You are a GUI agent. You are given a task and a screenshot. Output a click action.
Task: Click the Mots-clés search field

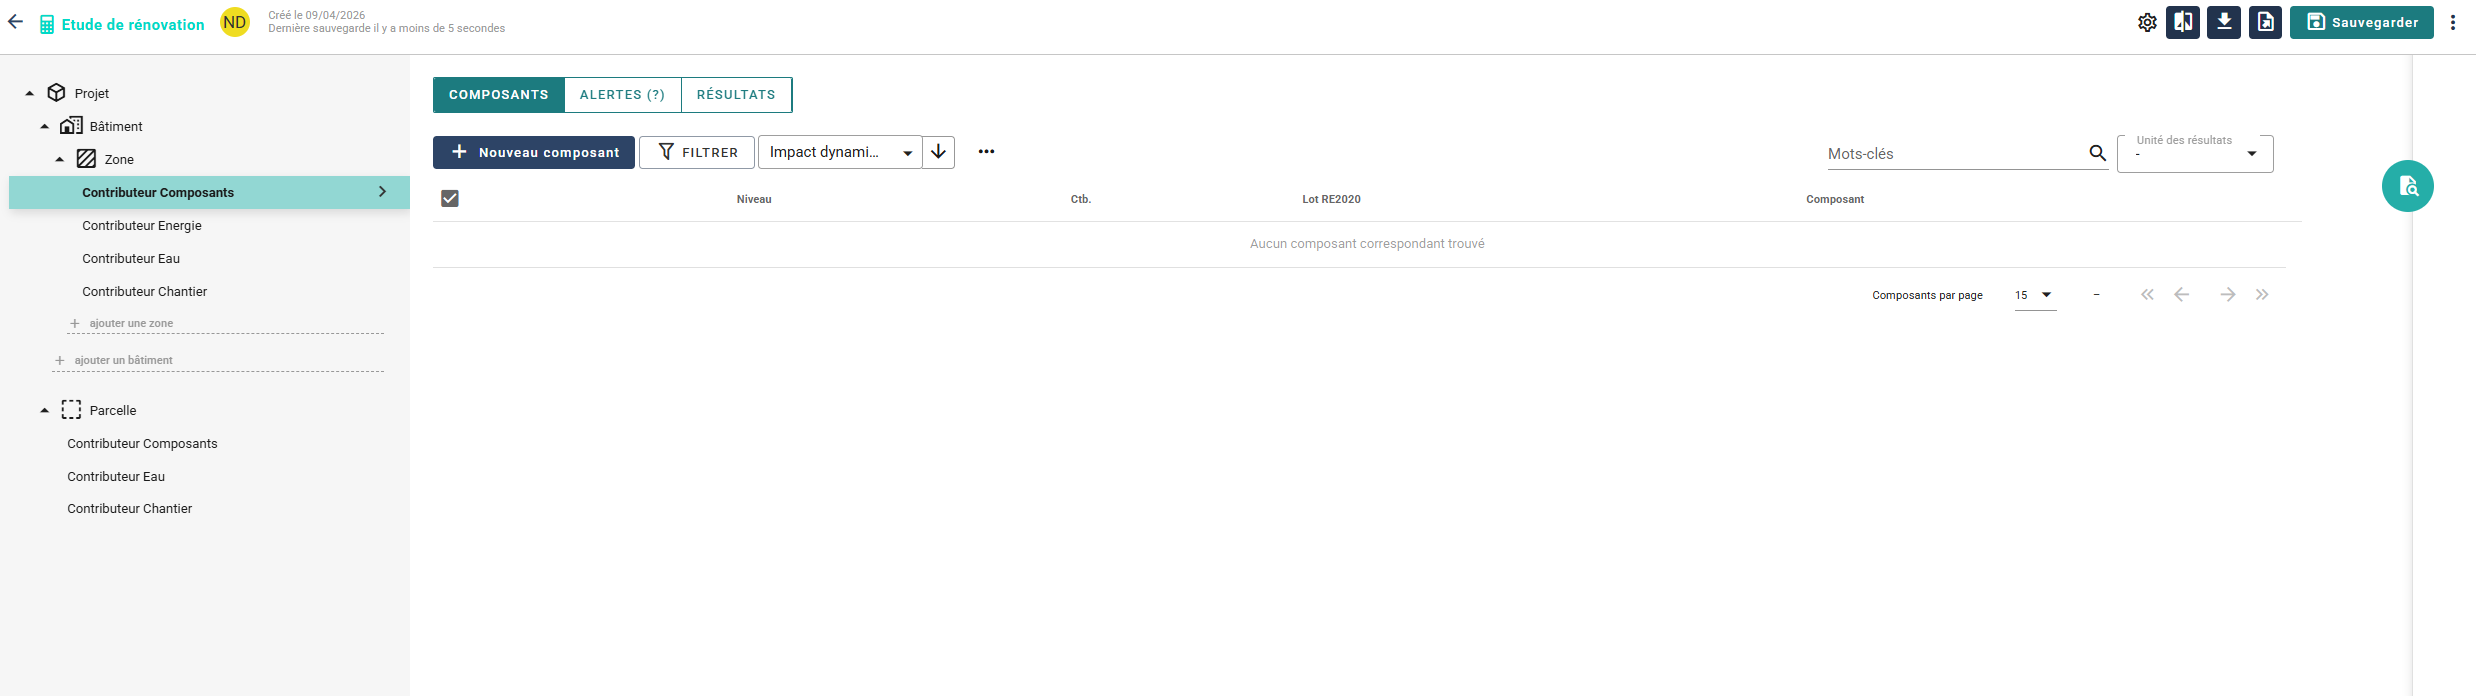tap(1955, 153)
